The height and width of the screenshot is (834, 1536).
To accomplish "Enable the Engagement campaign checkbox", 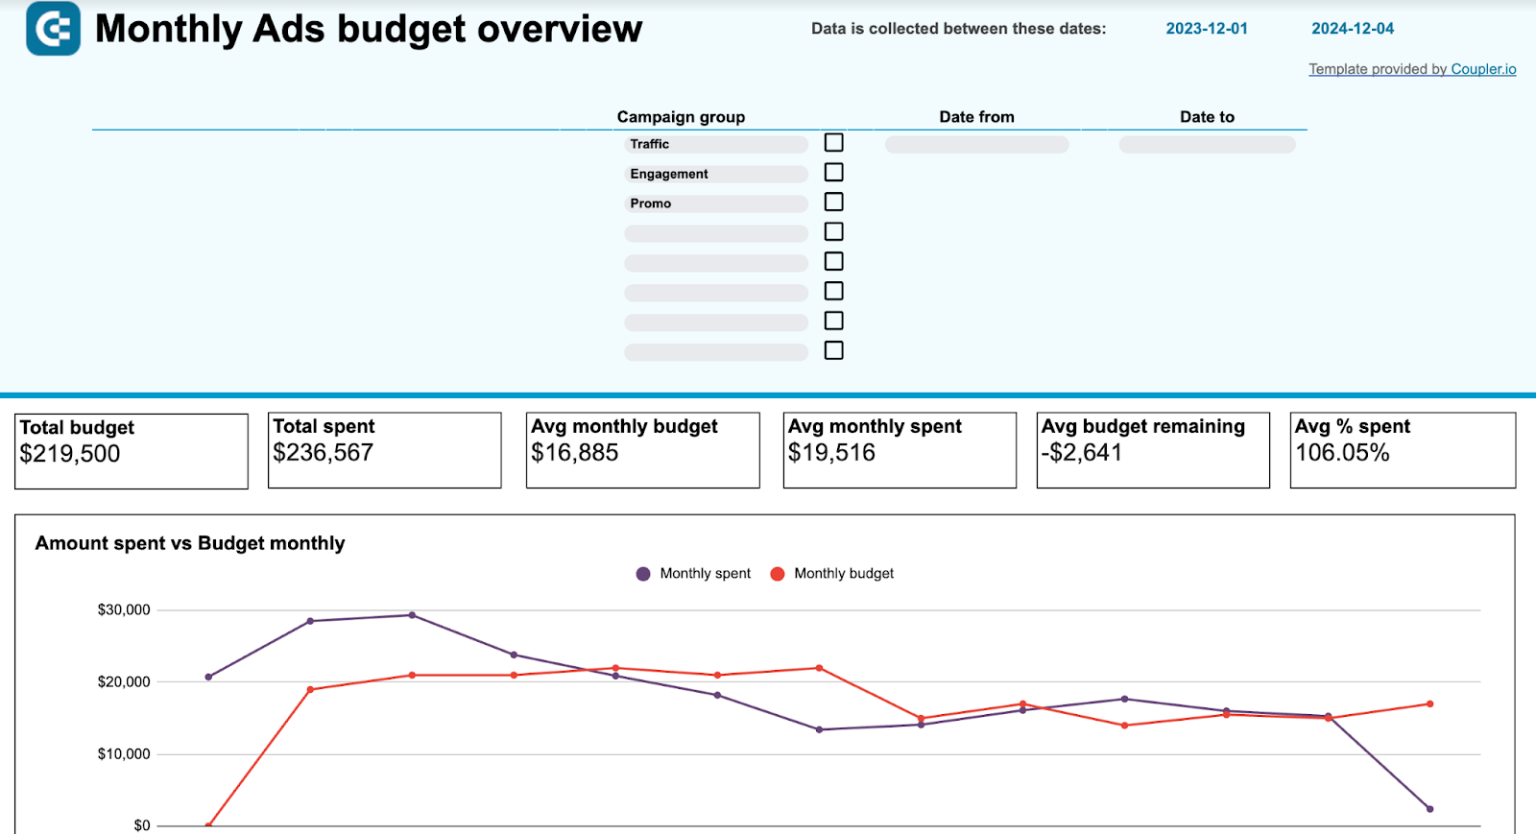I will [833, 172].
